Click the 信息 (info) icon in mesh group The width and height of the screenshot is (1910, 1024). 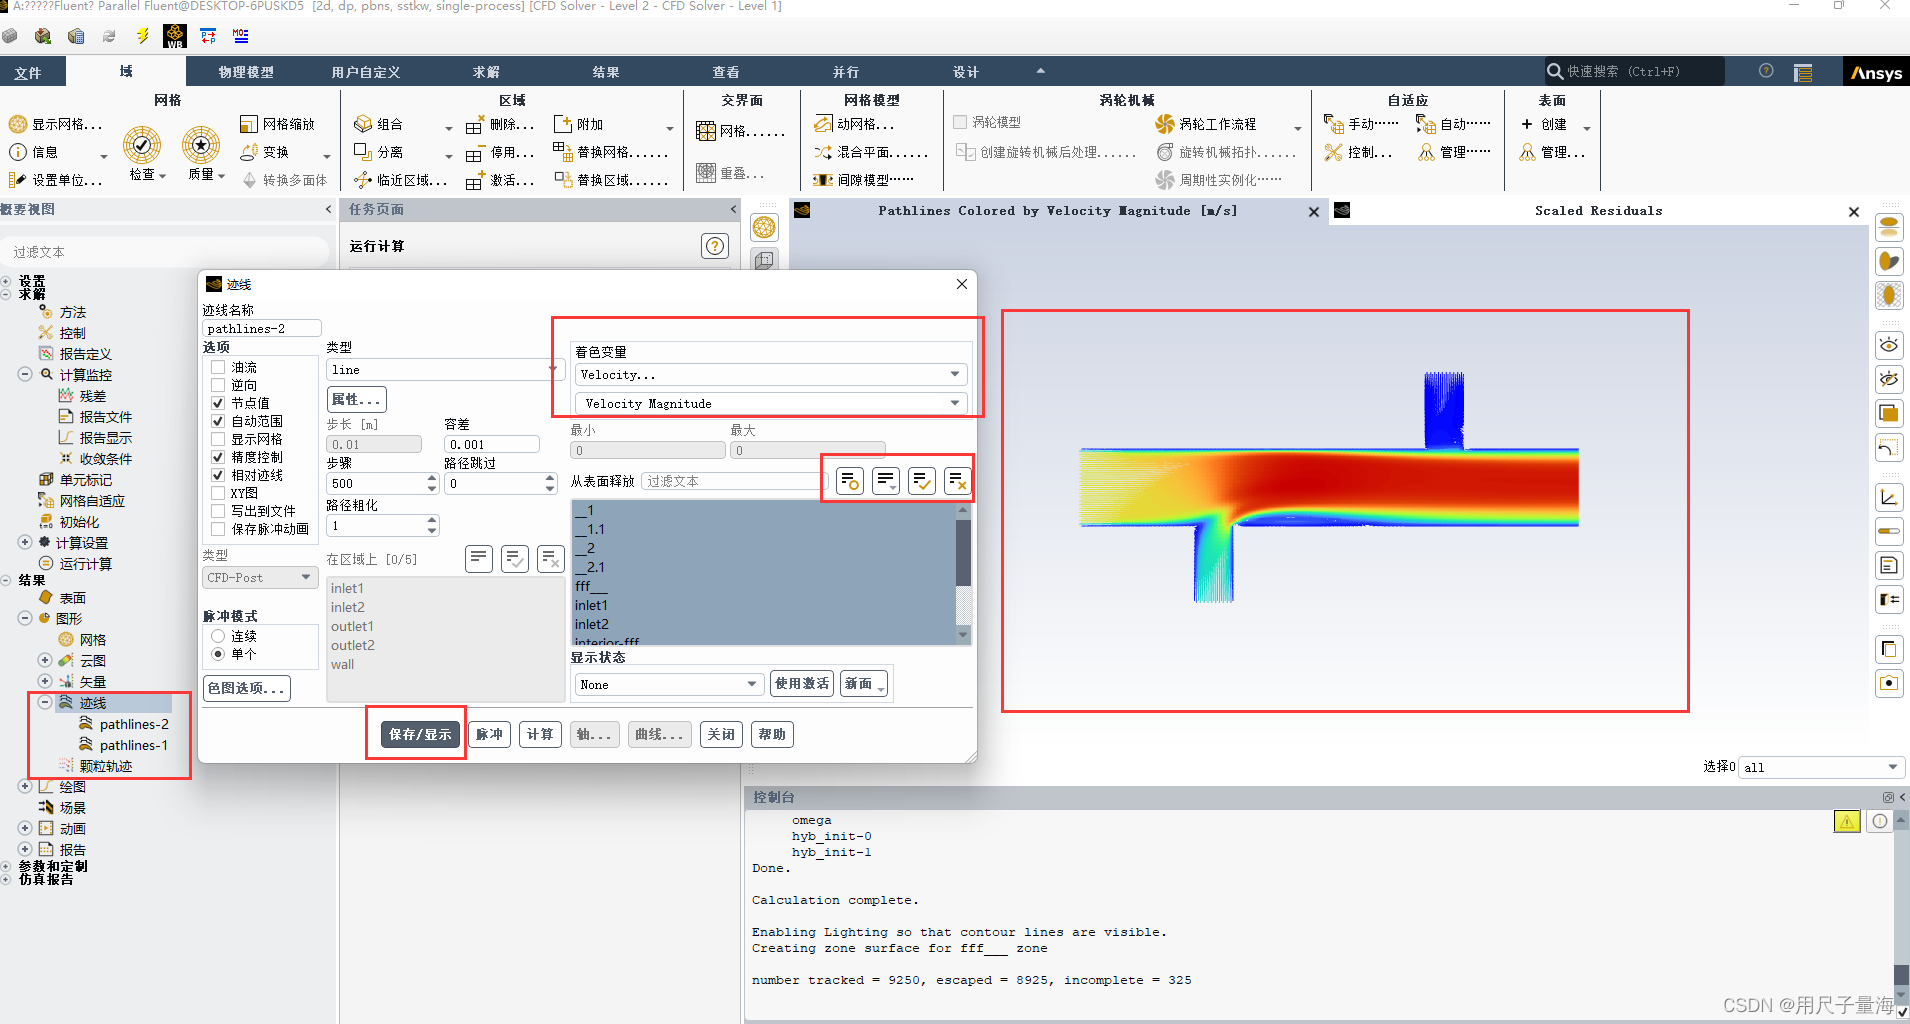tap(18, 152)
